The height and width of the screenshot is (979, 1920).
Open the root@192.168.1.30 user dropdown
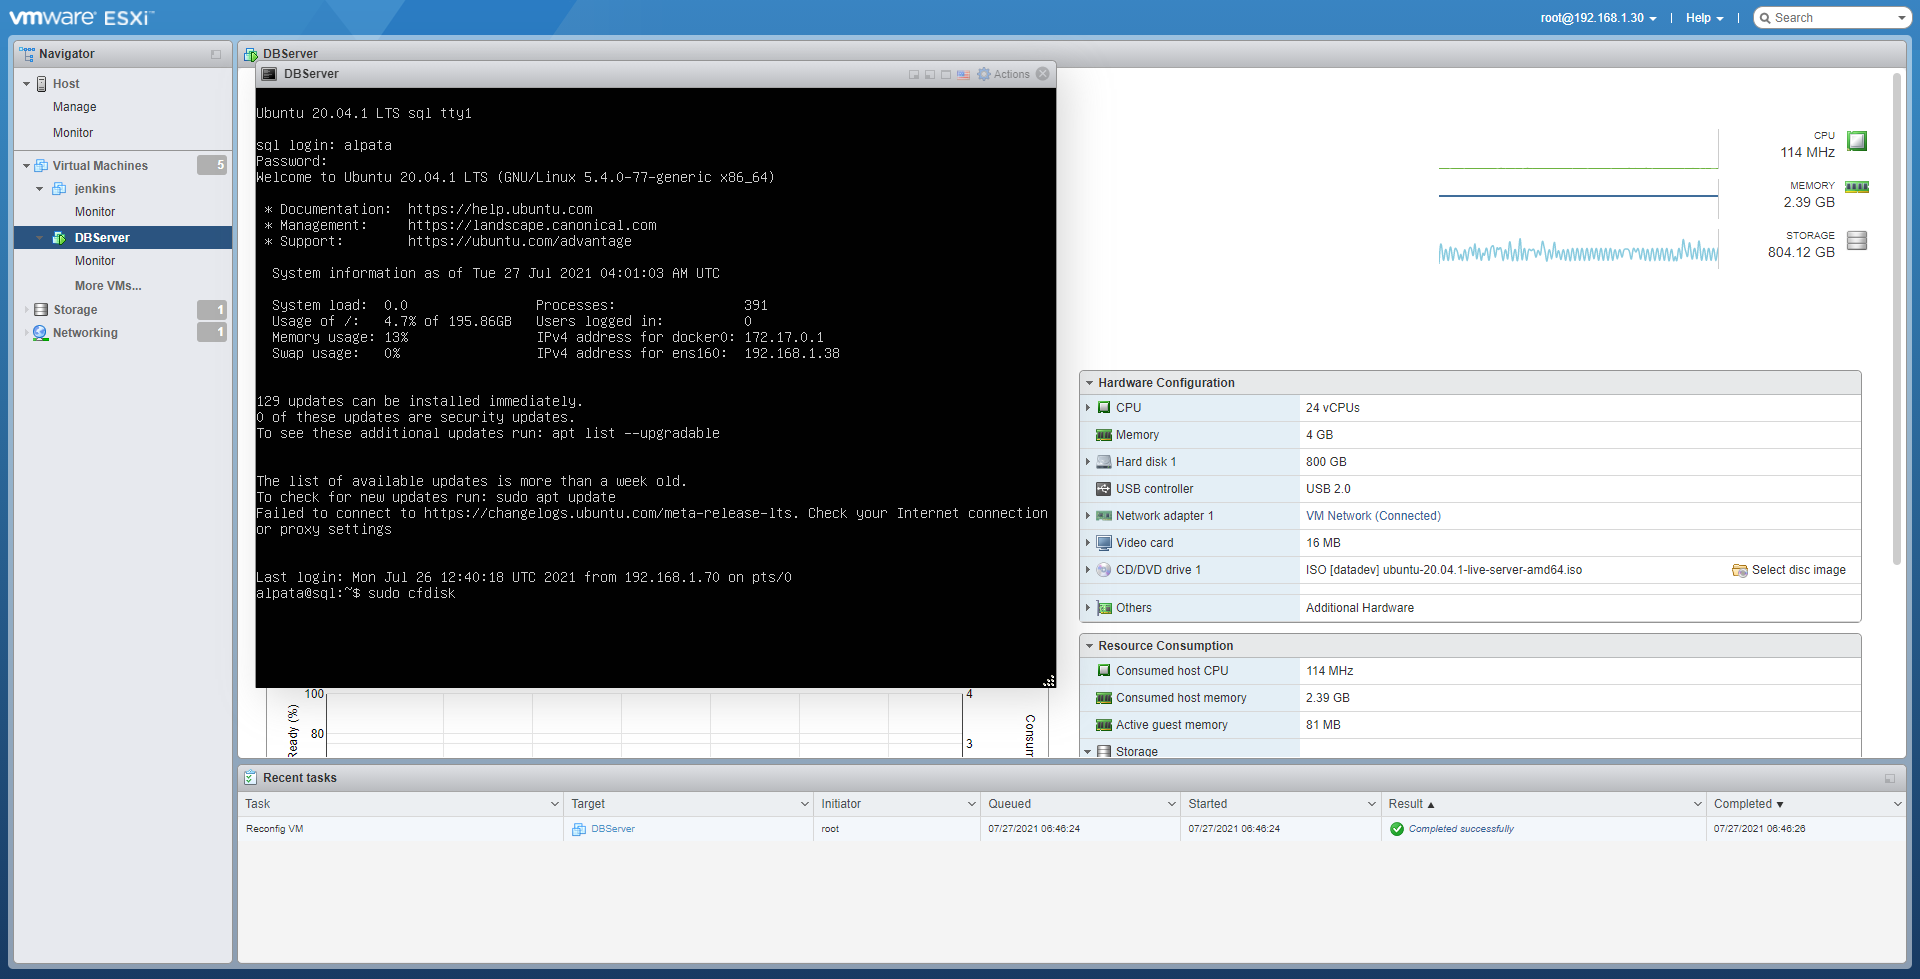pos(1598,18)
